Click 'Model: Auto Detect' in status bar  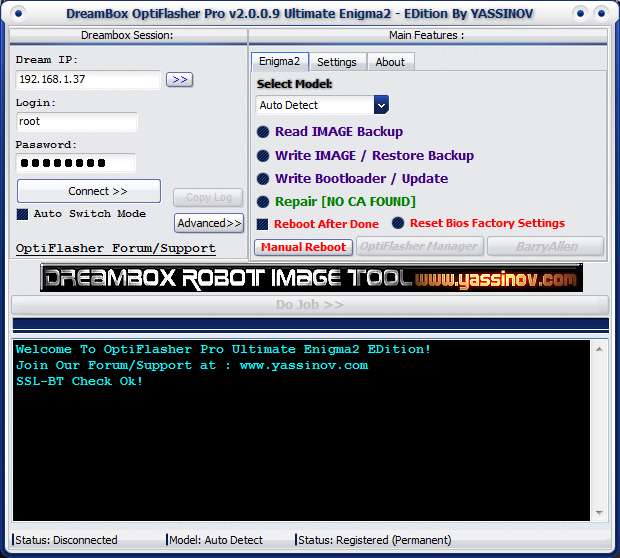click(x=216, y=540)
